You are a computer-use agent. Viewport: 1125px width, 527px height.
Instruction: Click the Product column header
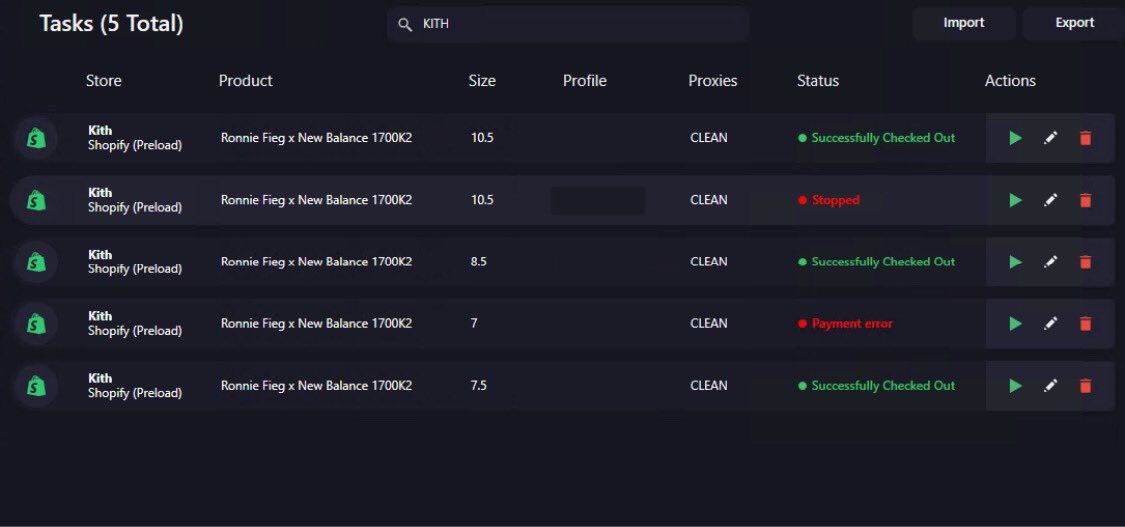(x=245, y=81)
